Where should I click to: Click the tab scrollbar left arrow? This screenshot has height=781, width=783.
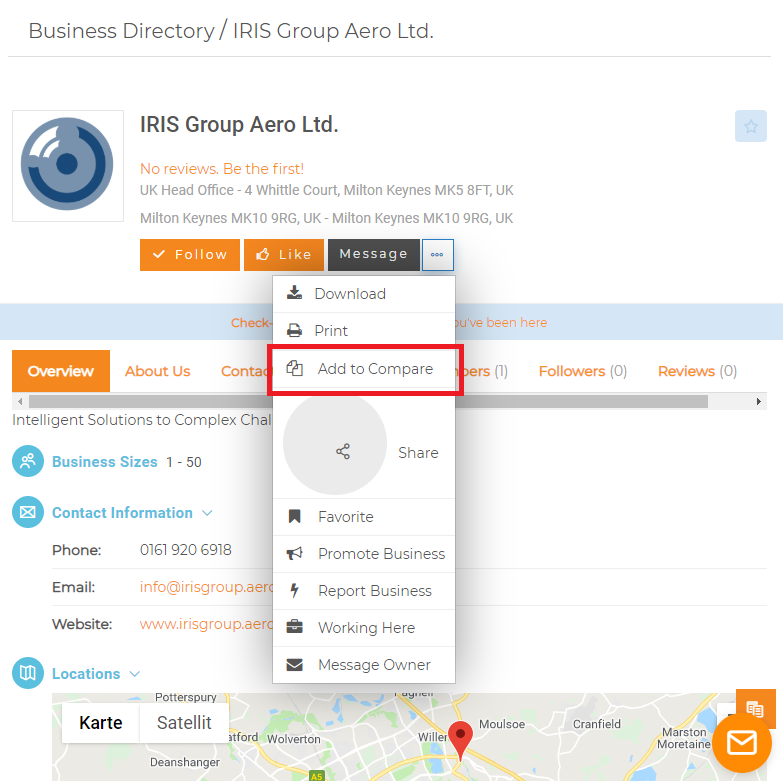[20, 401]
